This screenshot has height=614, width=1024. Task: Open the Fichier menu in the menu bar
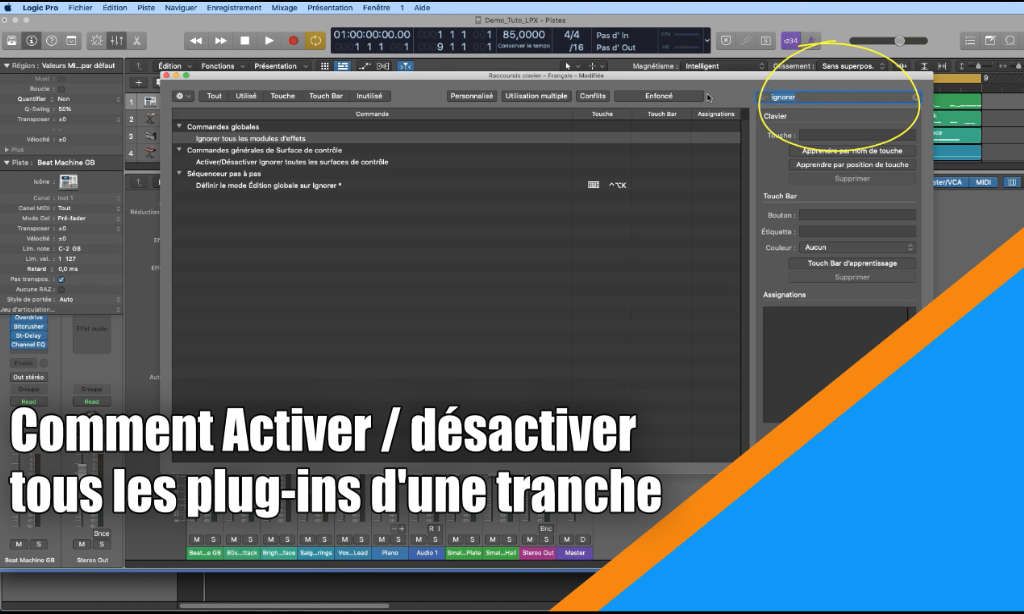tap(80, 8)
